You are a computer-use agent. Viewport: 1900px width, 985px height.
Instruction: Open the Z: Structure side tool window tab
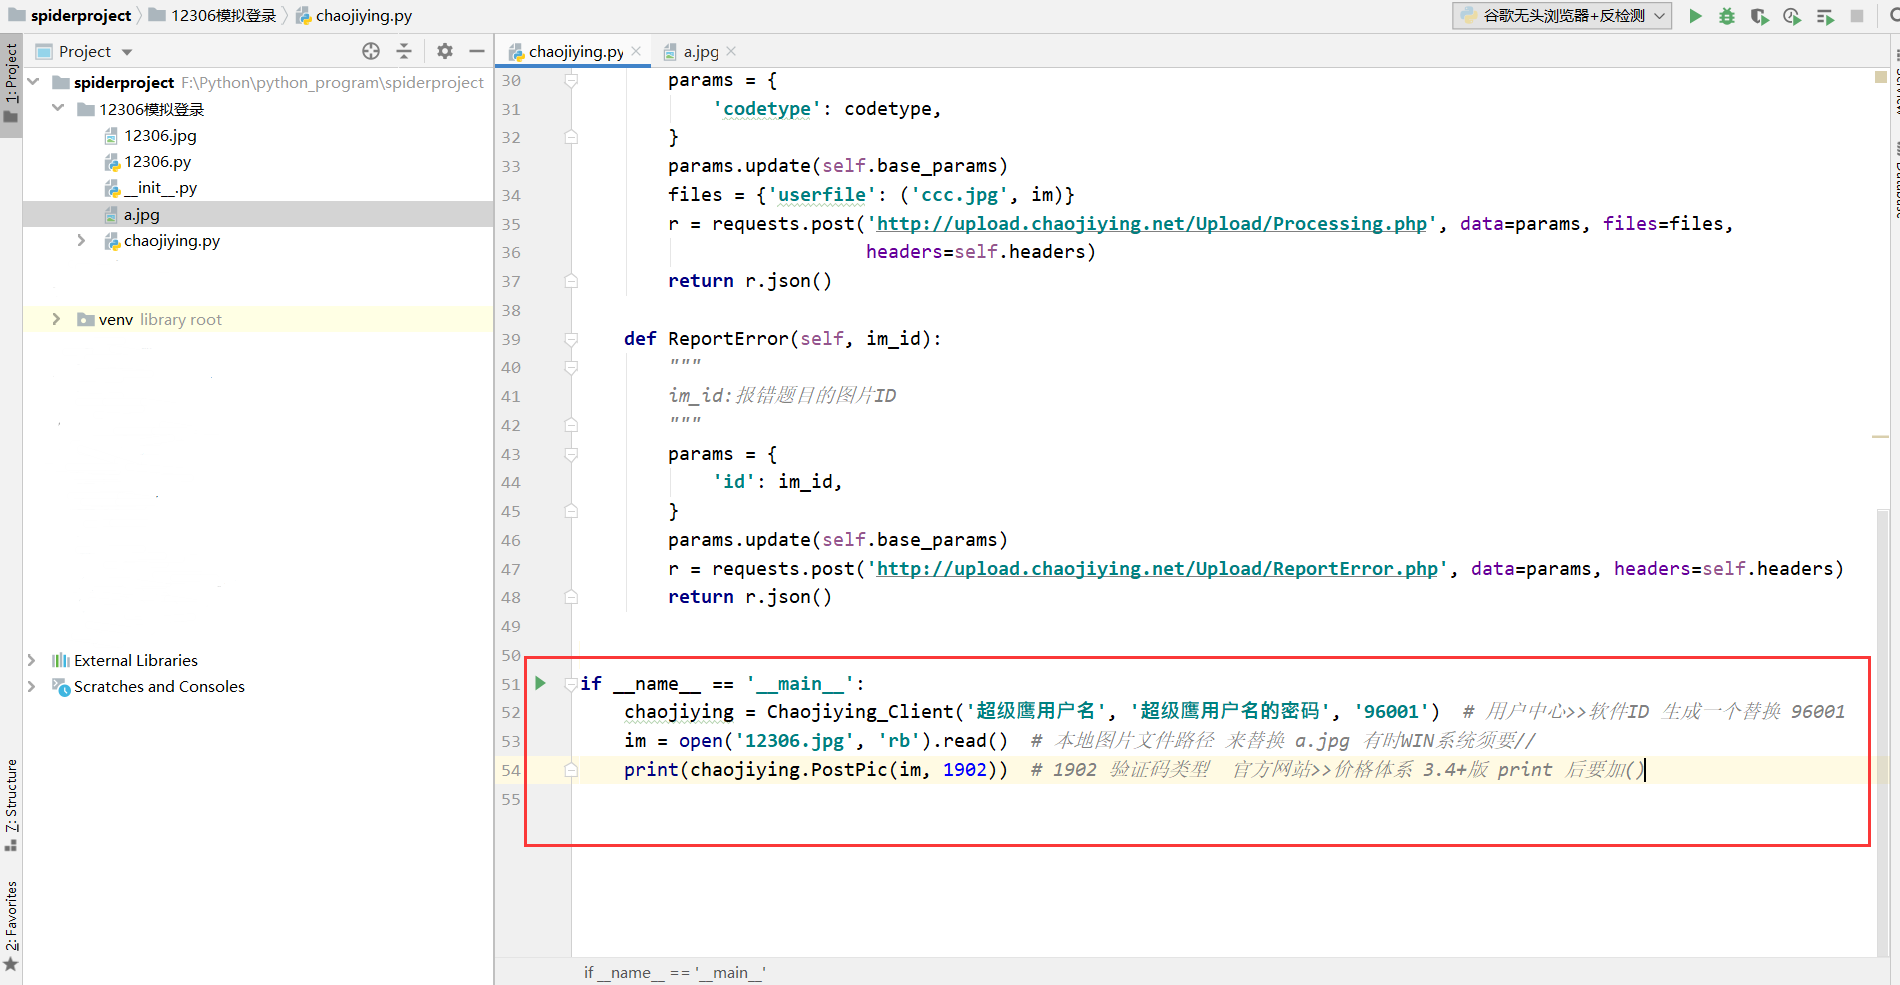click(x=11, y=805)
